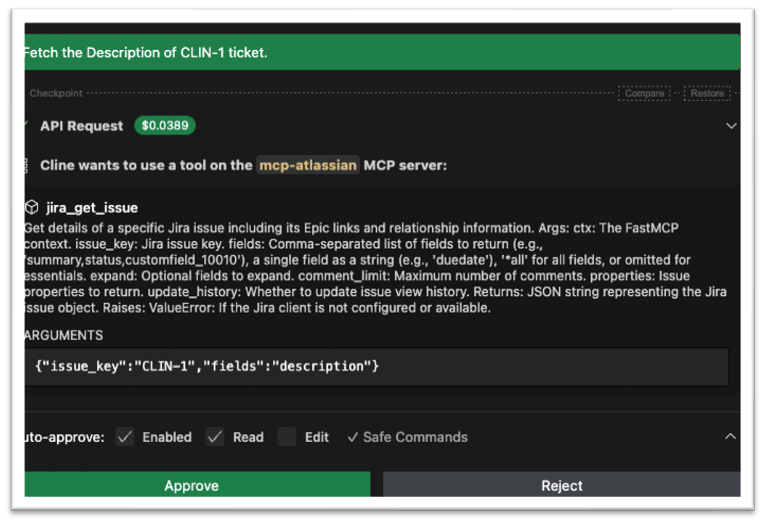Image resolution: width=766 pixels, height=524 pixels.
Task: Collapse the auto-approve settings chevron
Action: coord(730,437)
